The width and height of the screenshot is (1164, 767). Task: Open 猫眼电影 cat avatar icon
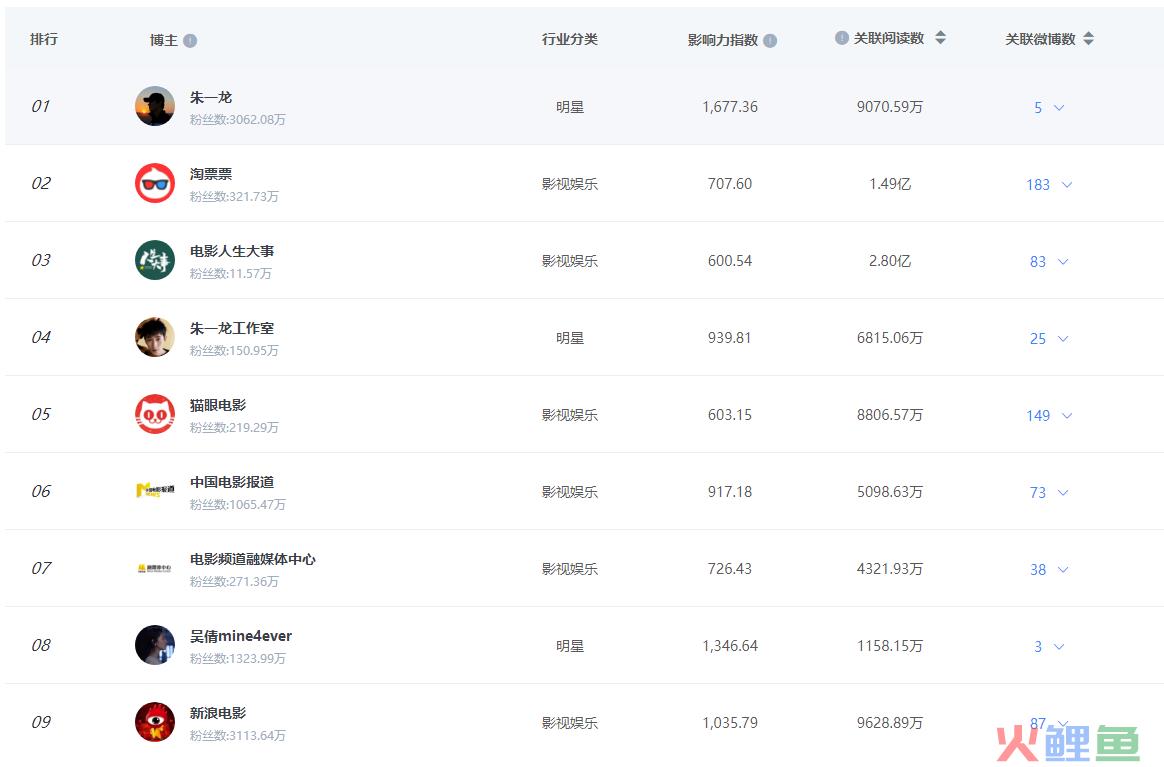[x=155, y=414]
